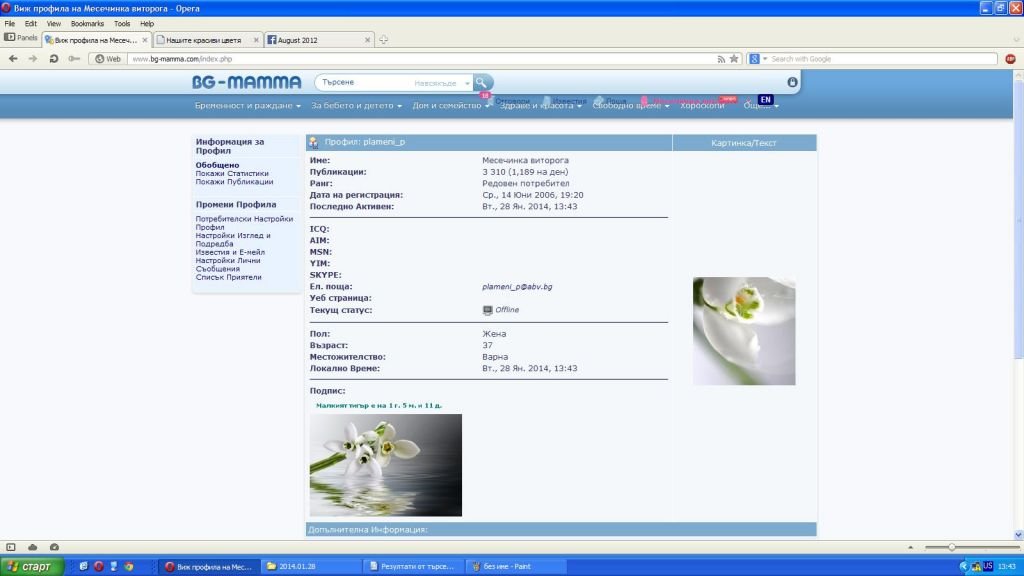Open the 'Дом и семейство' dropdown menu

pos(451,106)
